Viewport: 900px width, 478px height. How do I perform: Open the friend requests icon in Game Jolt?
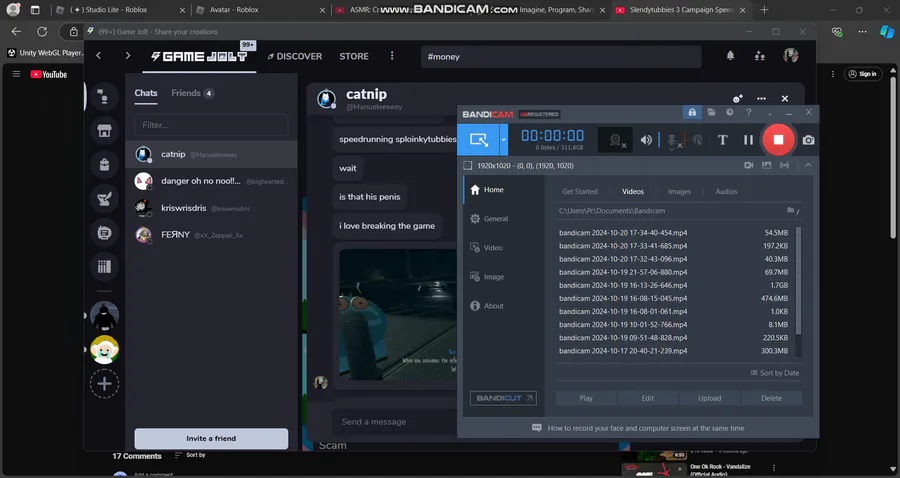click(x=759, y=56)
